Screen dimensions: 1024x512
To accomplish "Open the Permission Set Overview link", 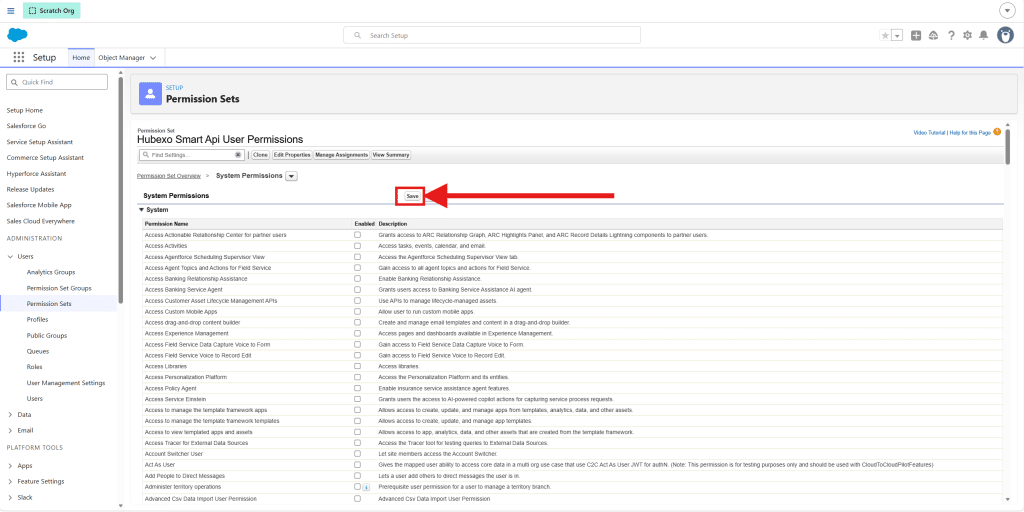I will point(168,176).
